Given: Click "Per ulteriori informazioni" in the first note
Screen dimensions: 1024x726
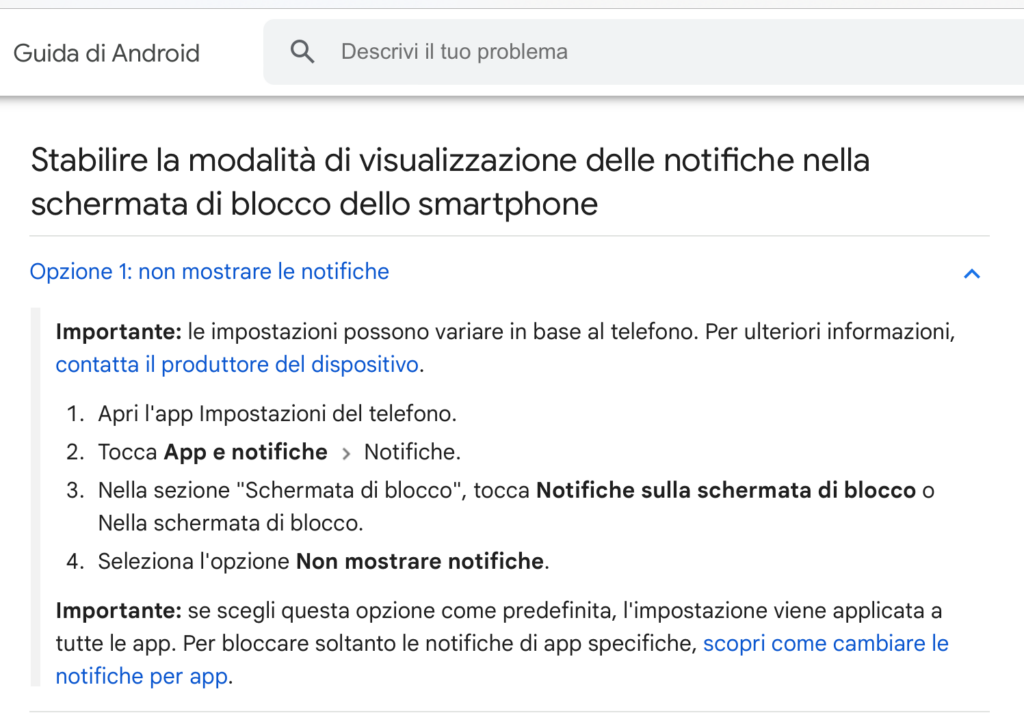Looking at the screenshot, I should point(829,332).
